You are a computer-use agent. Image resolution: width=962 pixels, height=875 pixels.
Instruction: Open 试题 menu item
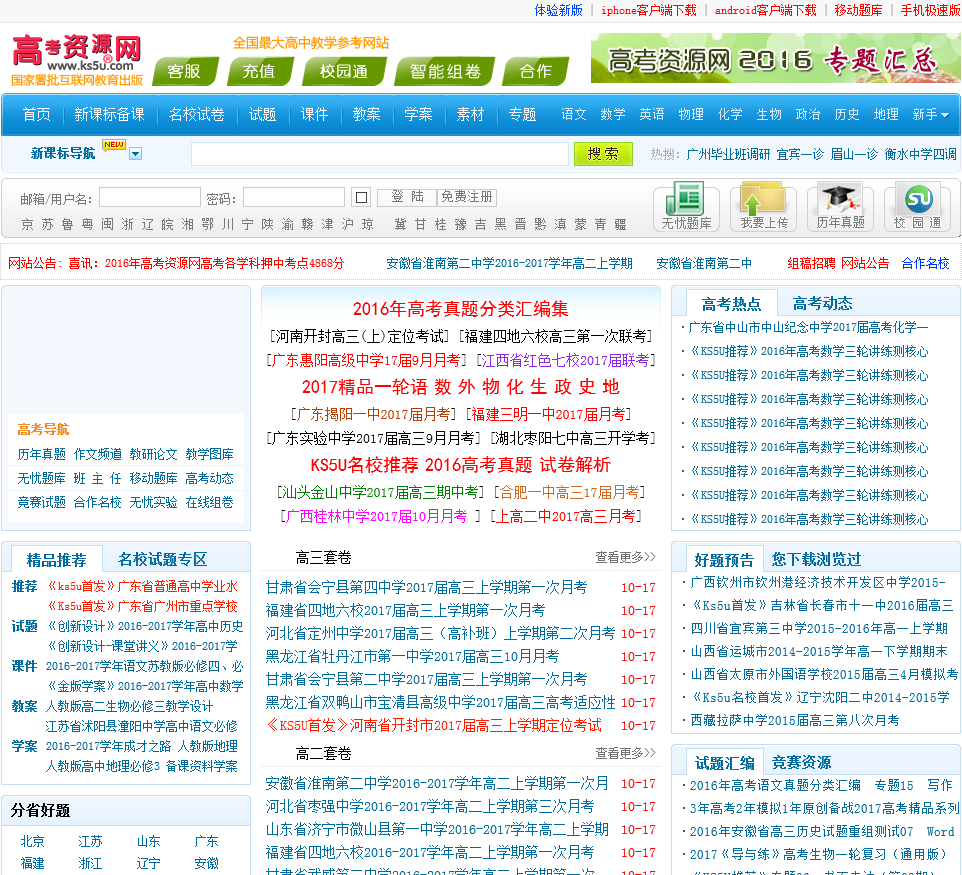pos(262,115)
